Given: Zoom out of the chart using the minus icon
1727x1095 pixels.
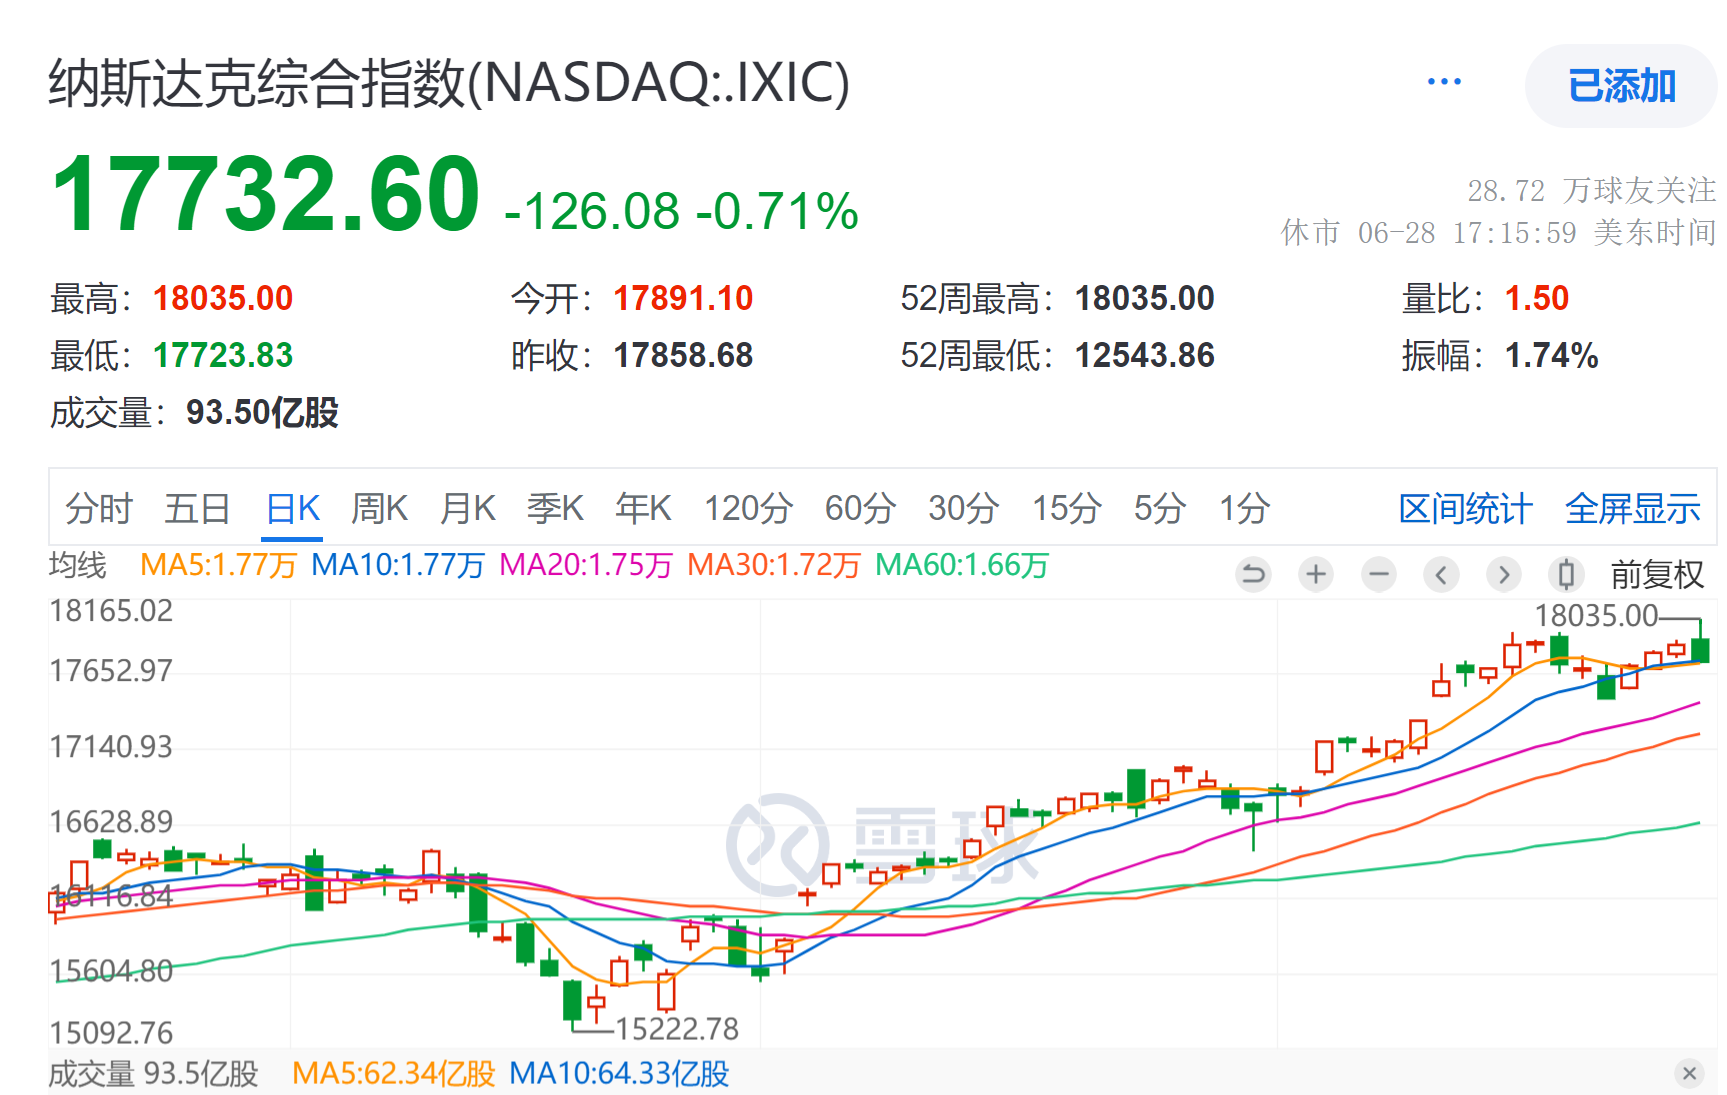Looking at the screenshot, I should click(x=1379, y=575).
